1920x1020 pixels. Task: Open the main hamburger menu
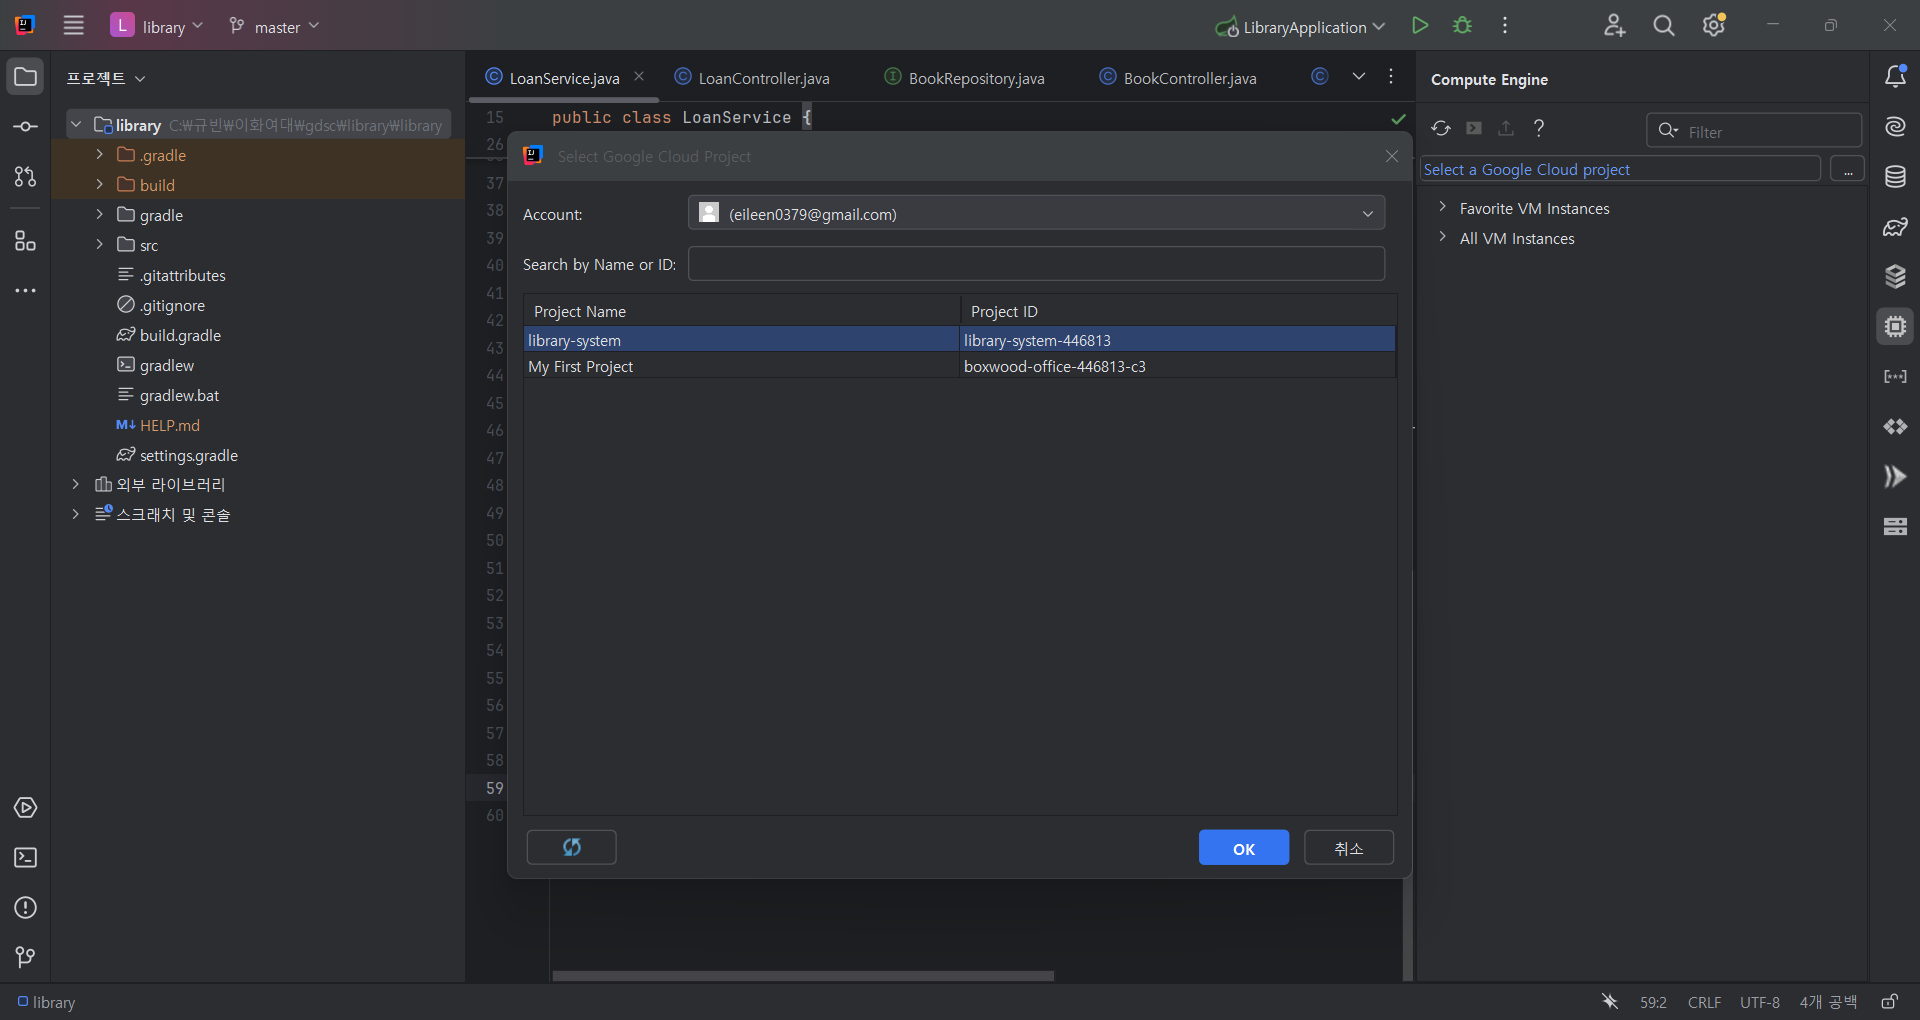point(74,26)
